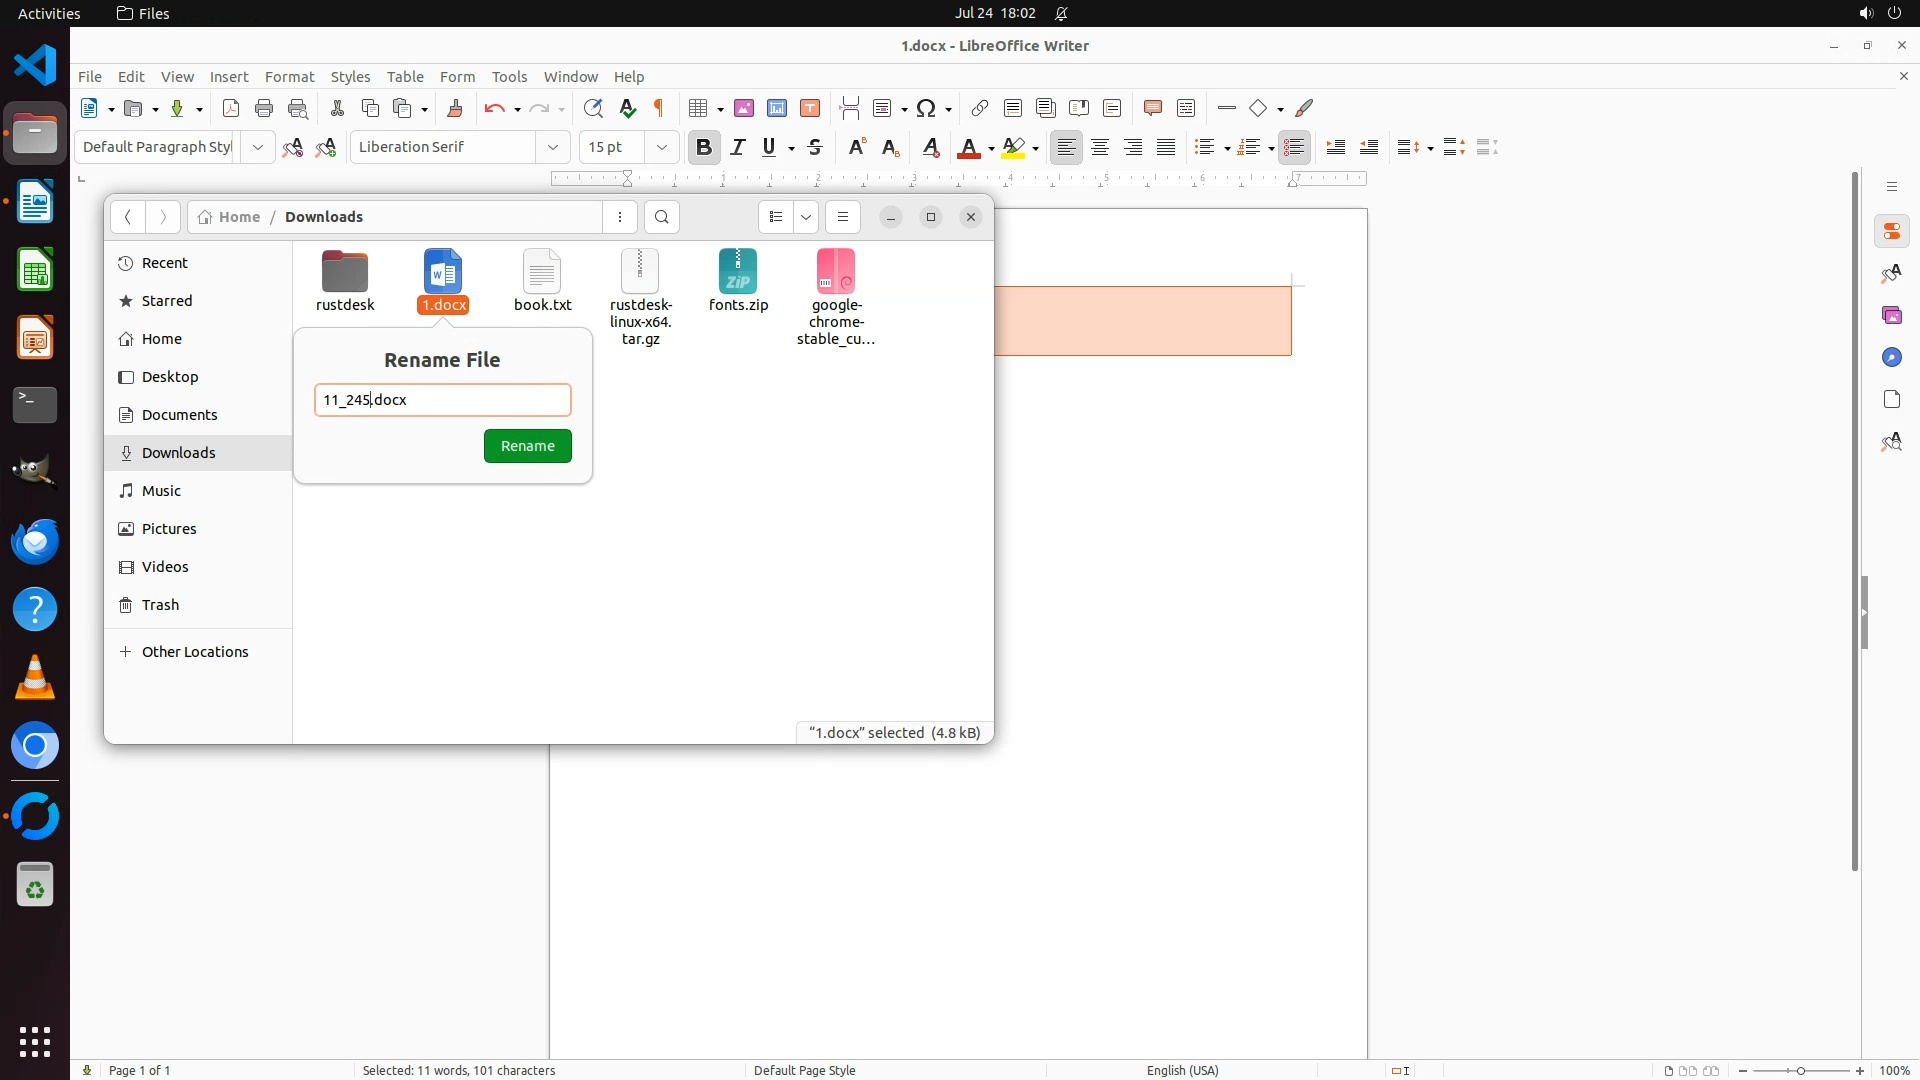Toggle Italic formatting

point(738,147)
